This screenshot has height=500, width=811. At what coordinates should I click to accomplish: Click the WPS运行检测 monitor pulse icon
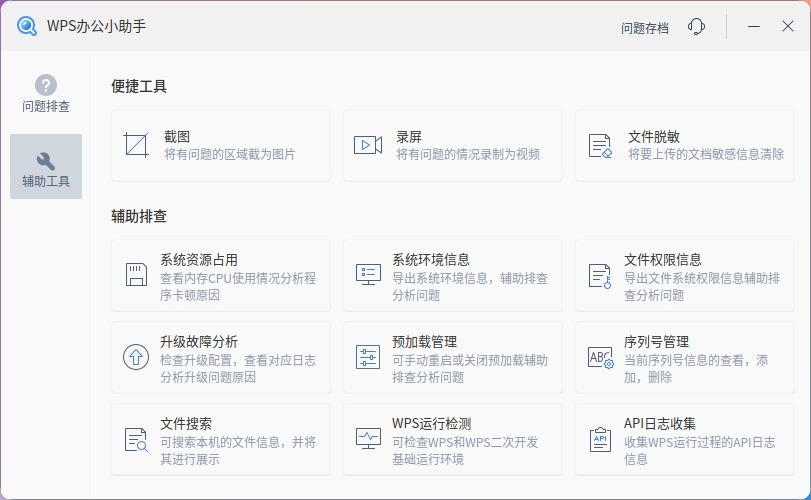click(x=368, y=438)
